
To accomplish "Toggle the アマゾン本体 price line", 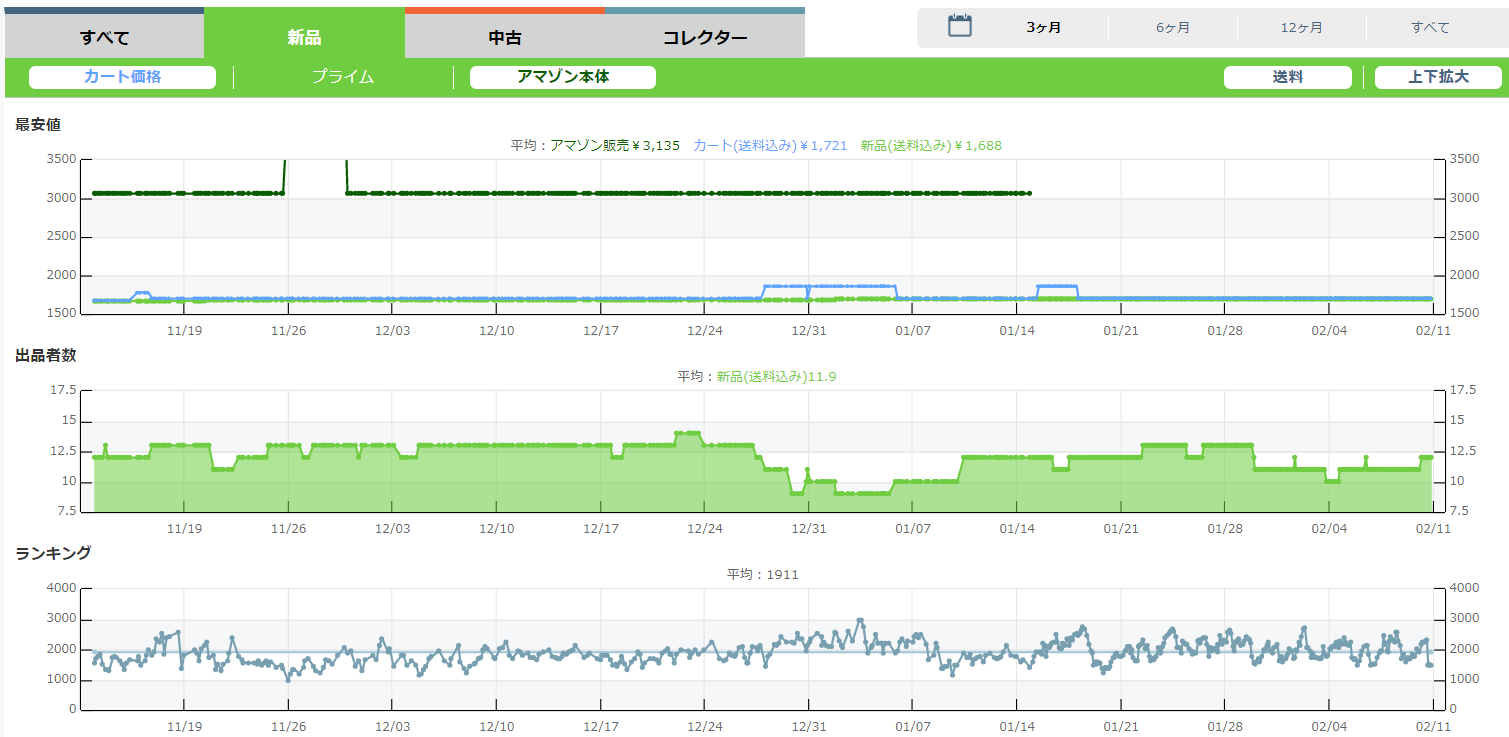I will click(562, 77).
